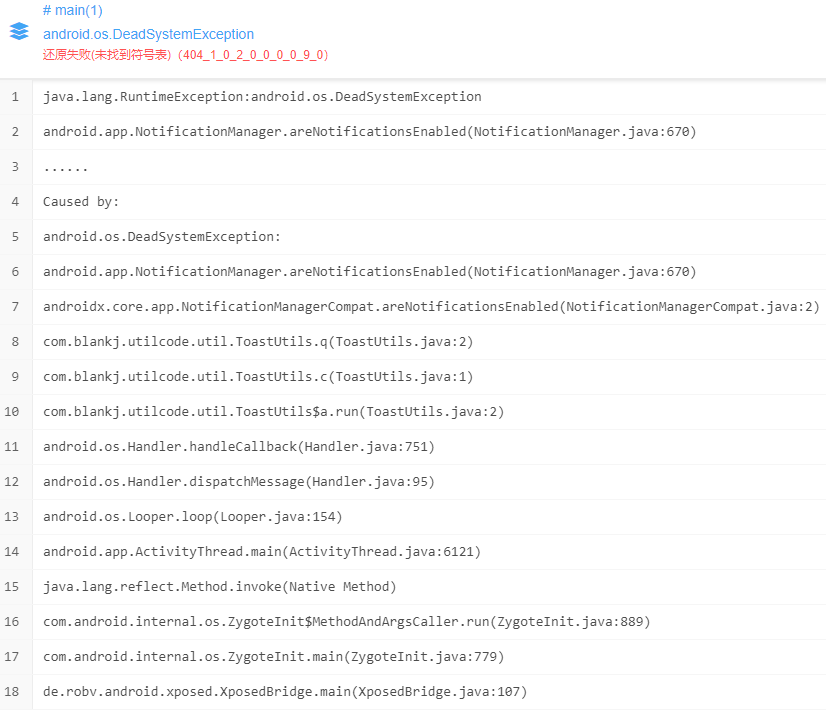Expand the collapsed "......" stack frames
The width and height of the screenshot is (826, 714).
tap(65, 166)
